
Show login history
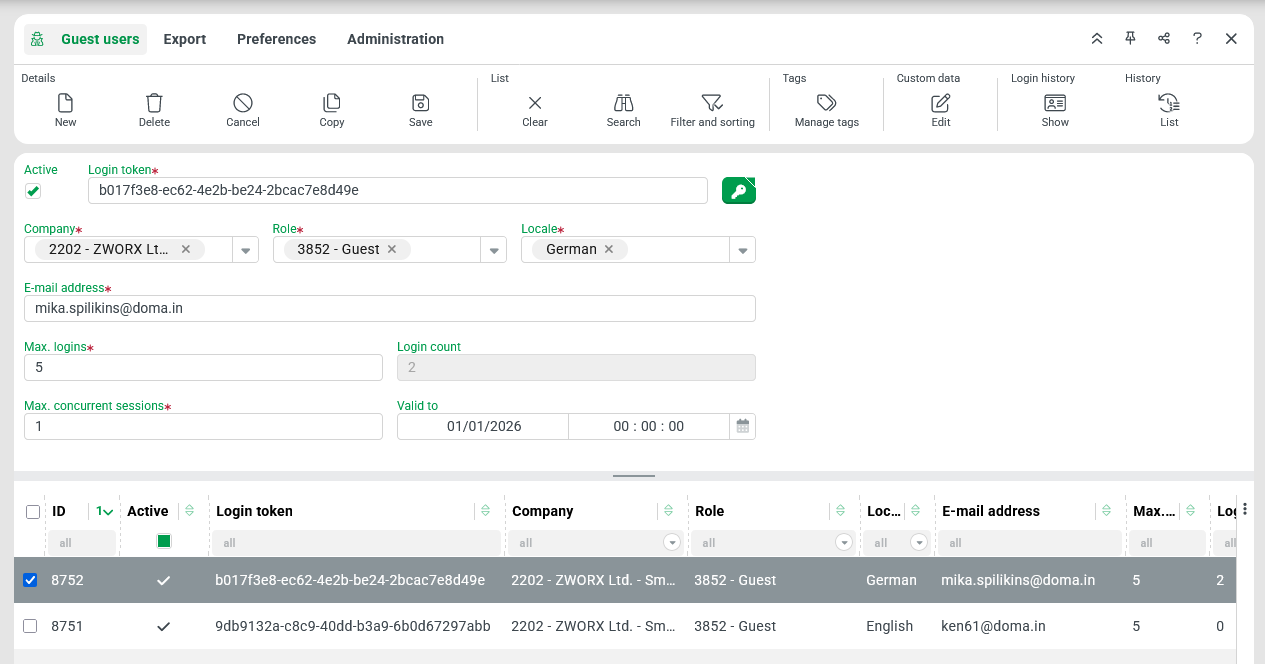(1055, 103)
